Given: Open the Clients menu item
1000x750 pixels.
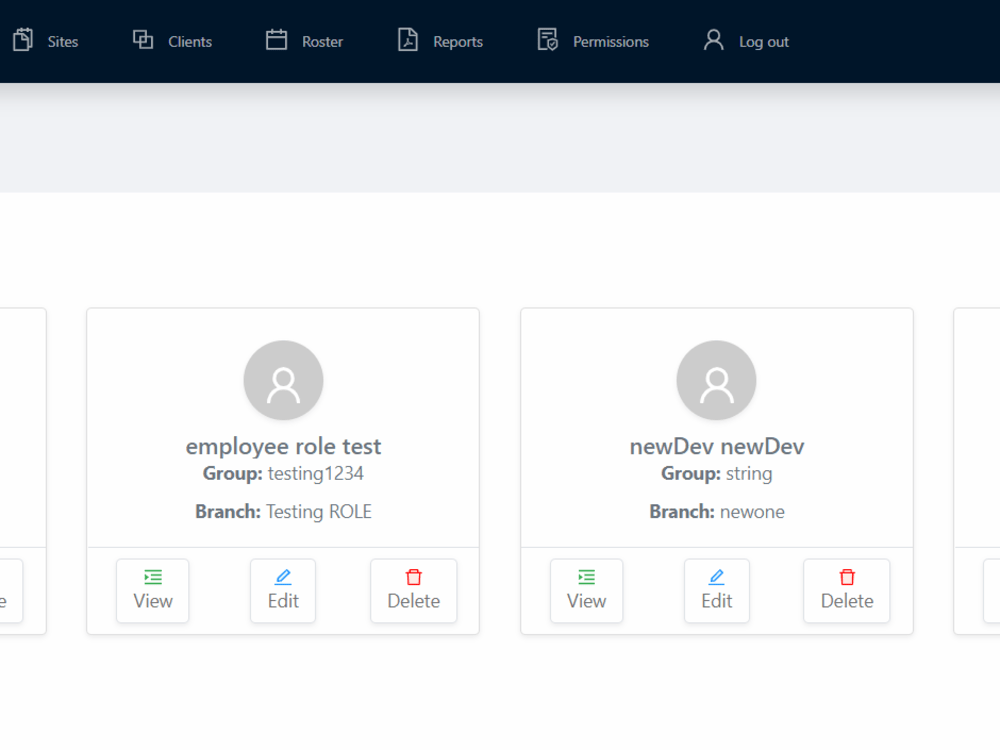Looking at the screenshot, I should pyautogui.click(x=172, y=41).
